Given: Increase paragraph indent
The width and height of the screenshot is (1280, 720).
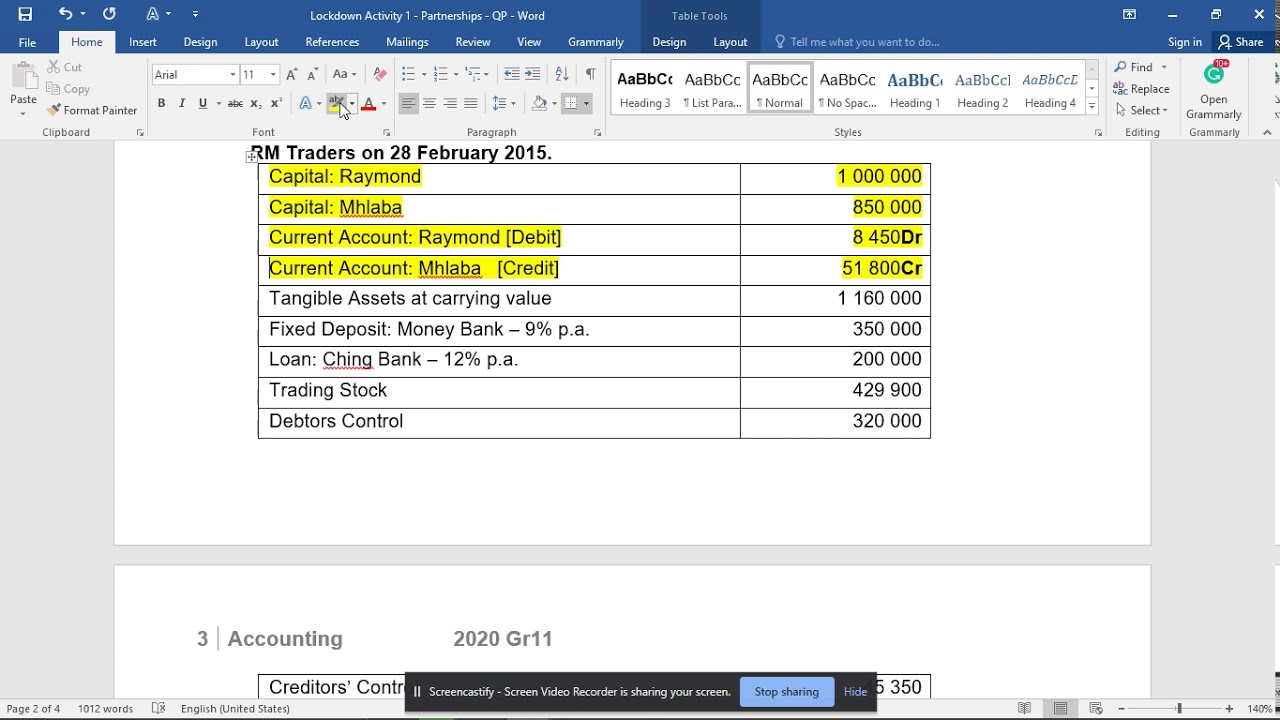Looking at the screenshot, I should 532,74.
